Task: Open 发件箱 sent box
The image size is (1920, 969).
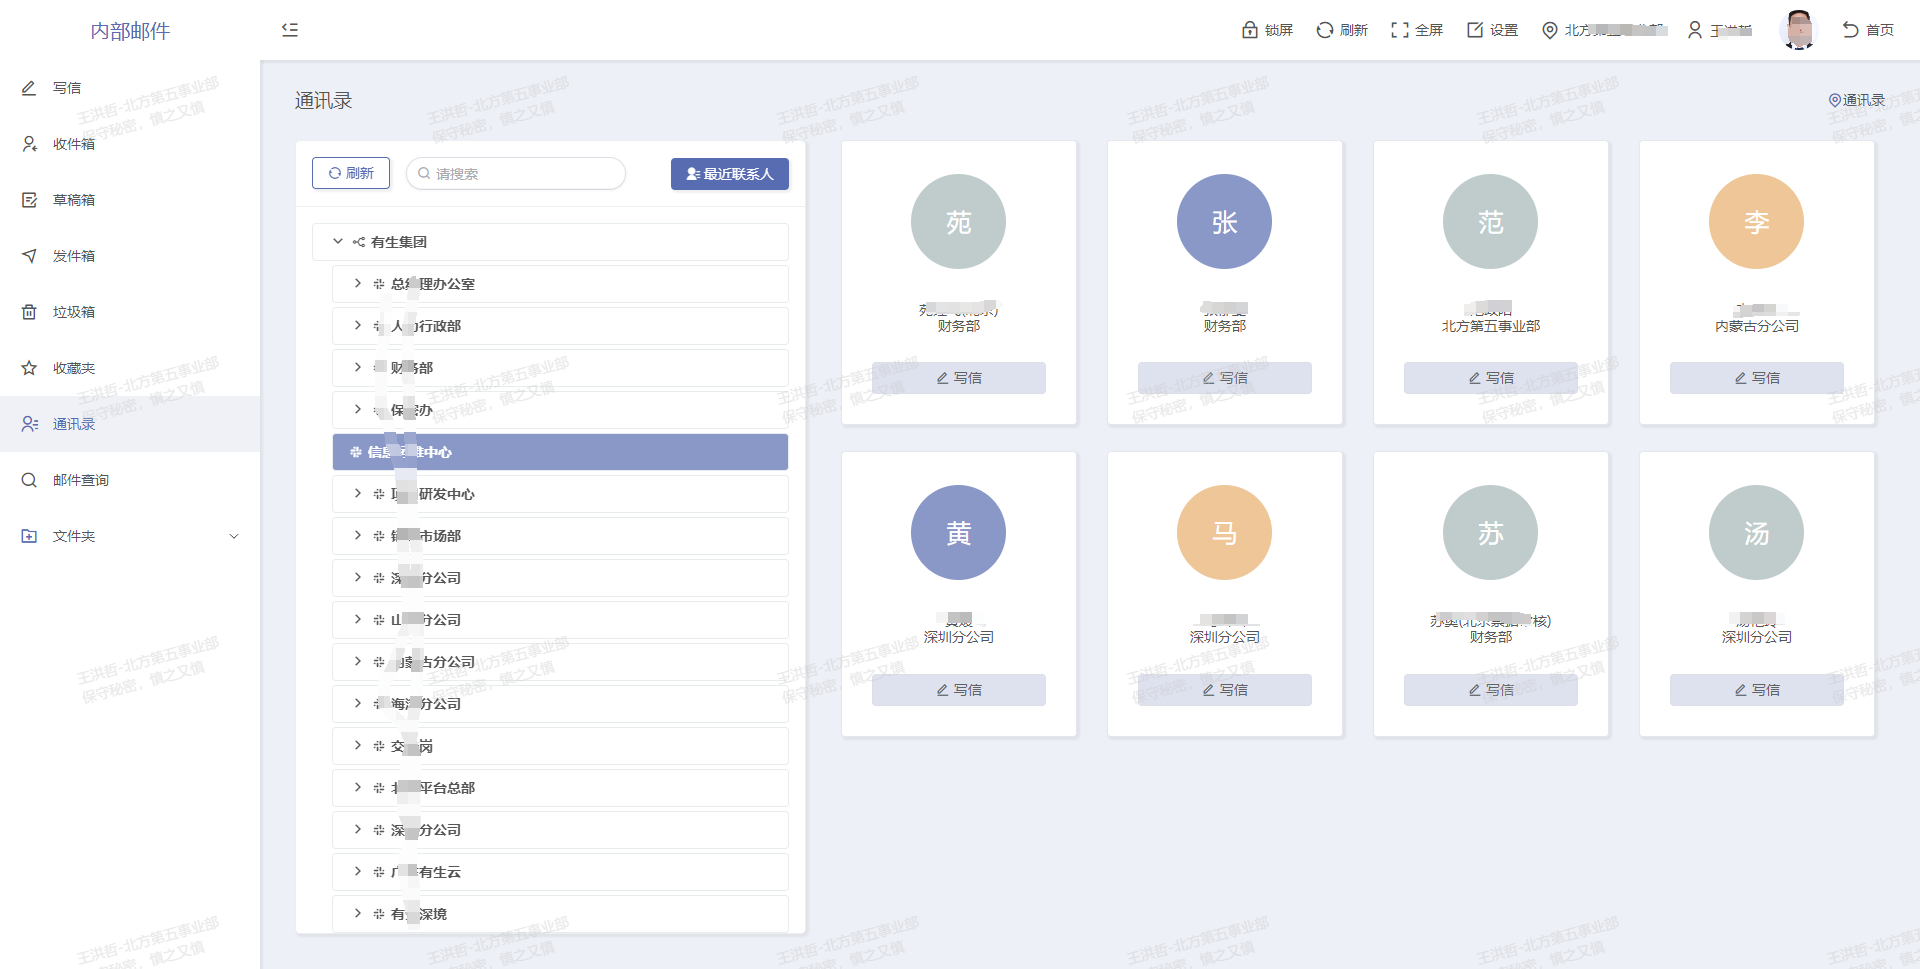Action: (x=130, y=256)
